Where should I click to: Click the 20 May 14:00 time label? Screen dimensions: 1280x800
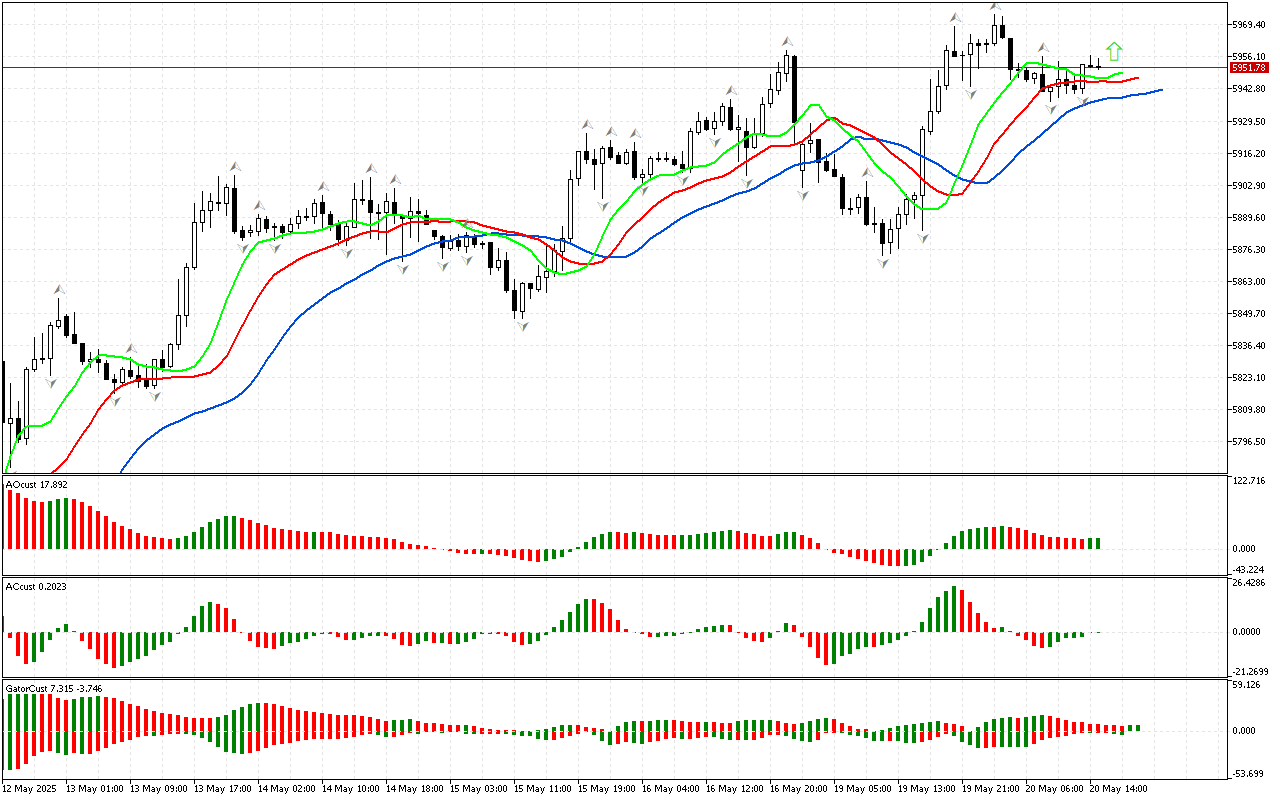click(x=1118, y=788)
